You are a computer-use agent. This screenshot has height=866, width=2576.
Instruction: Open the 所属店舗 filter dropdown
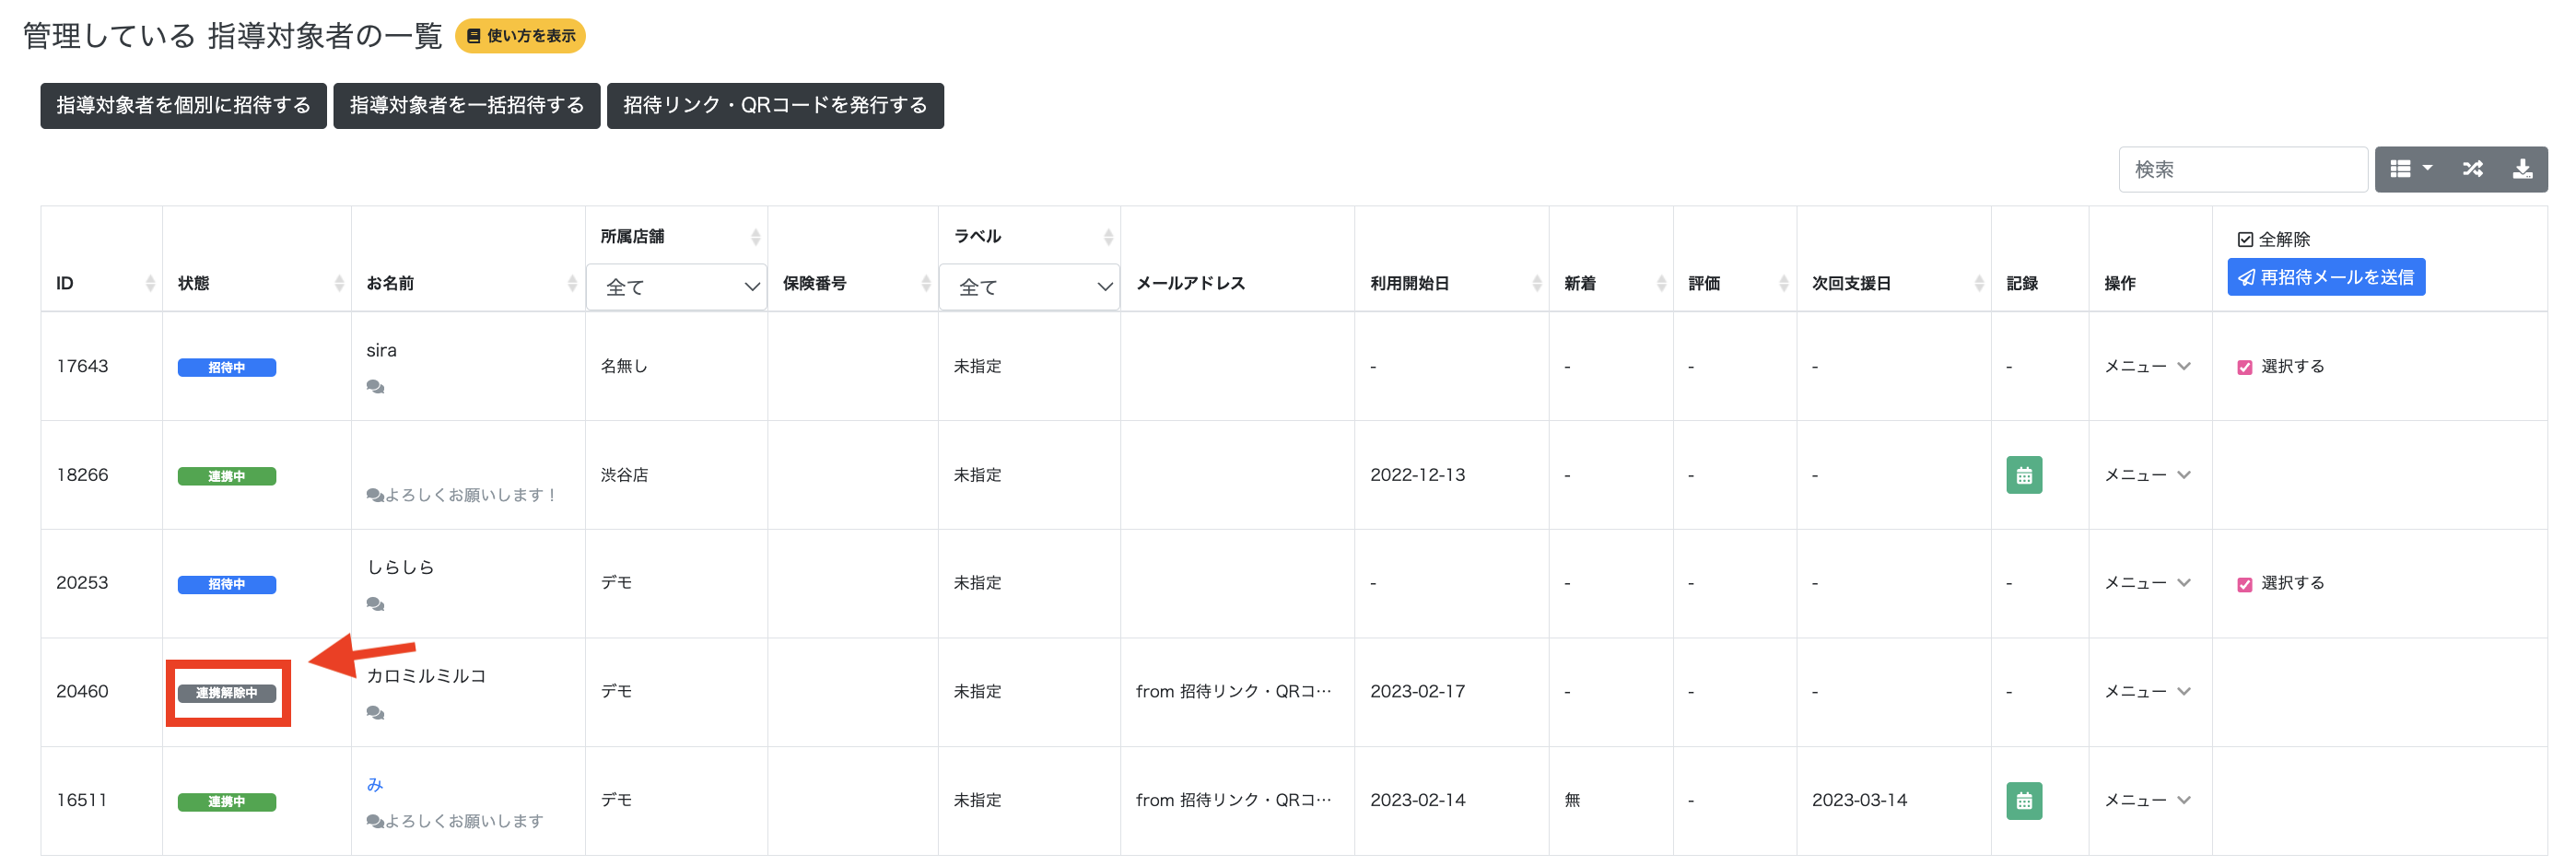coord(676,287)
